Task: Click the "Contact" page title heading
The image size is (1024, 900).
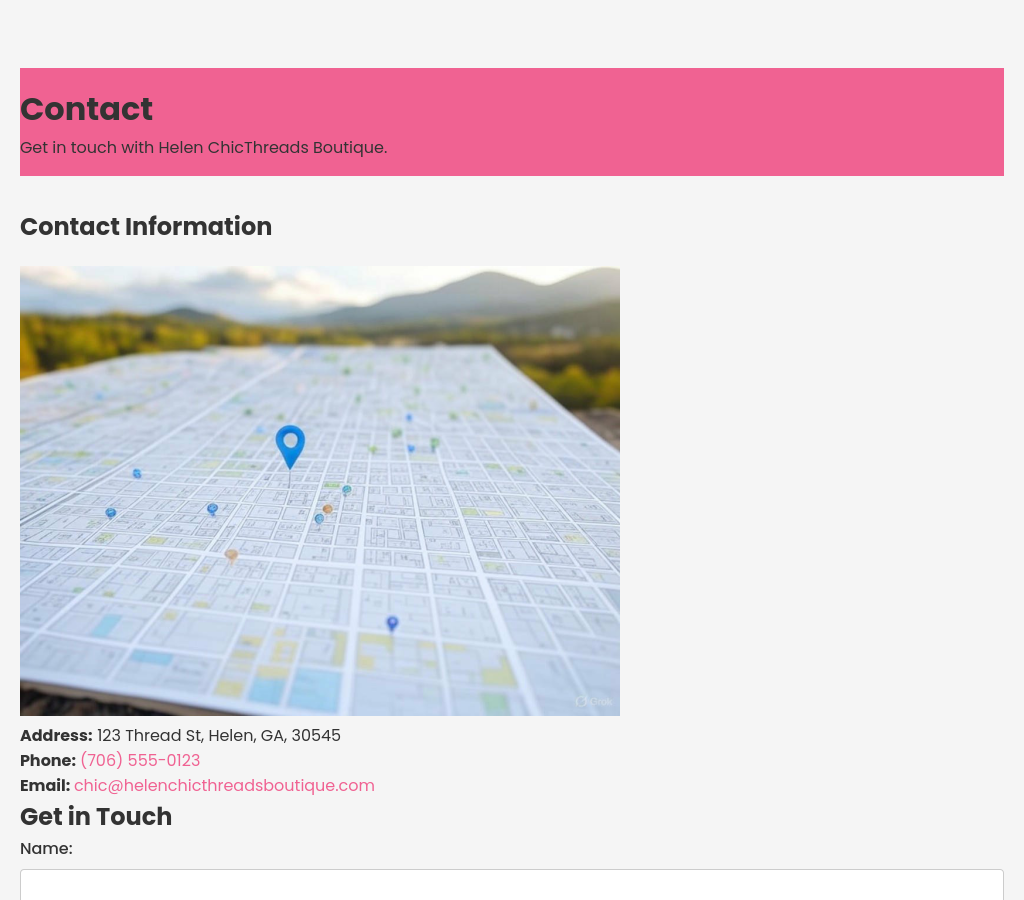Action: [86, 109]
